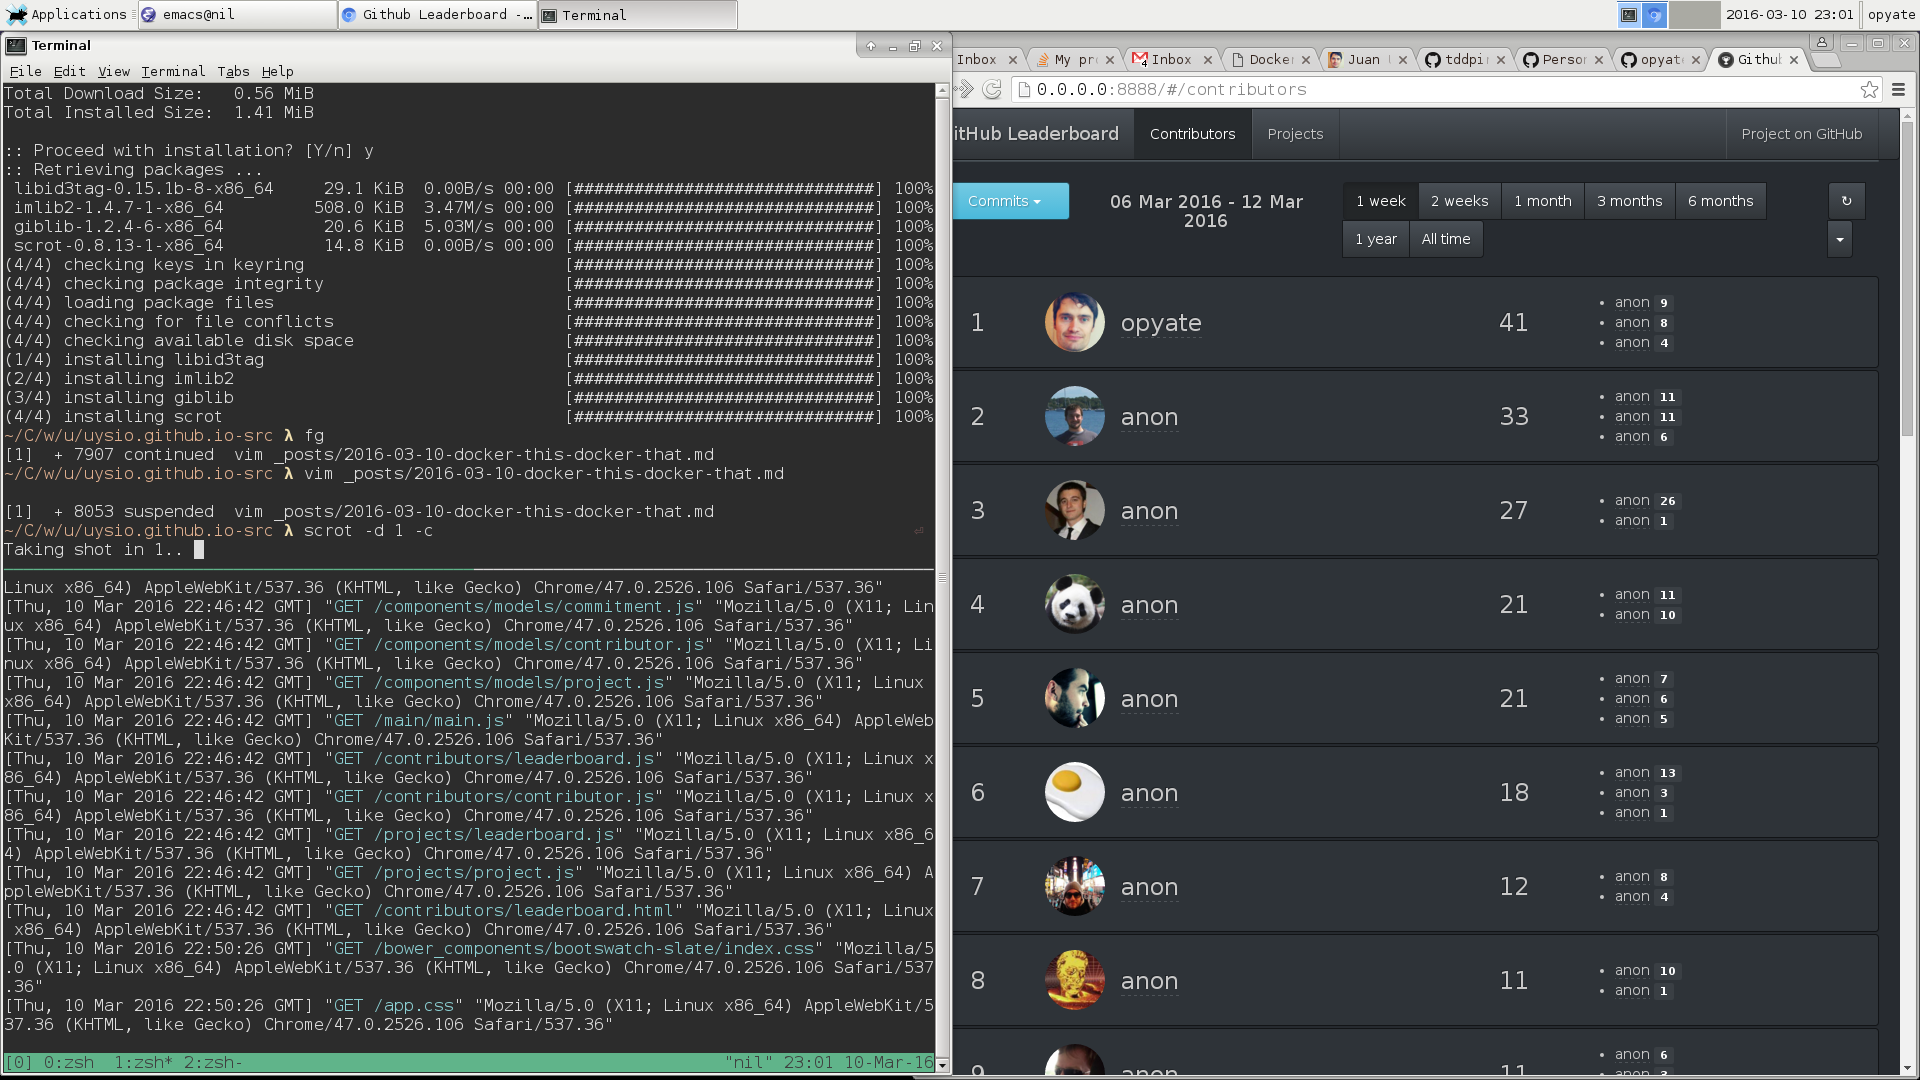1920x1080 pixels.
Task: Shade the Terminal window with the collapse arrow
Action: (x=870, y=46)
